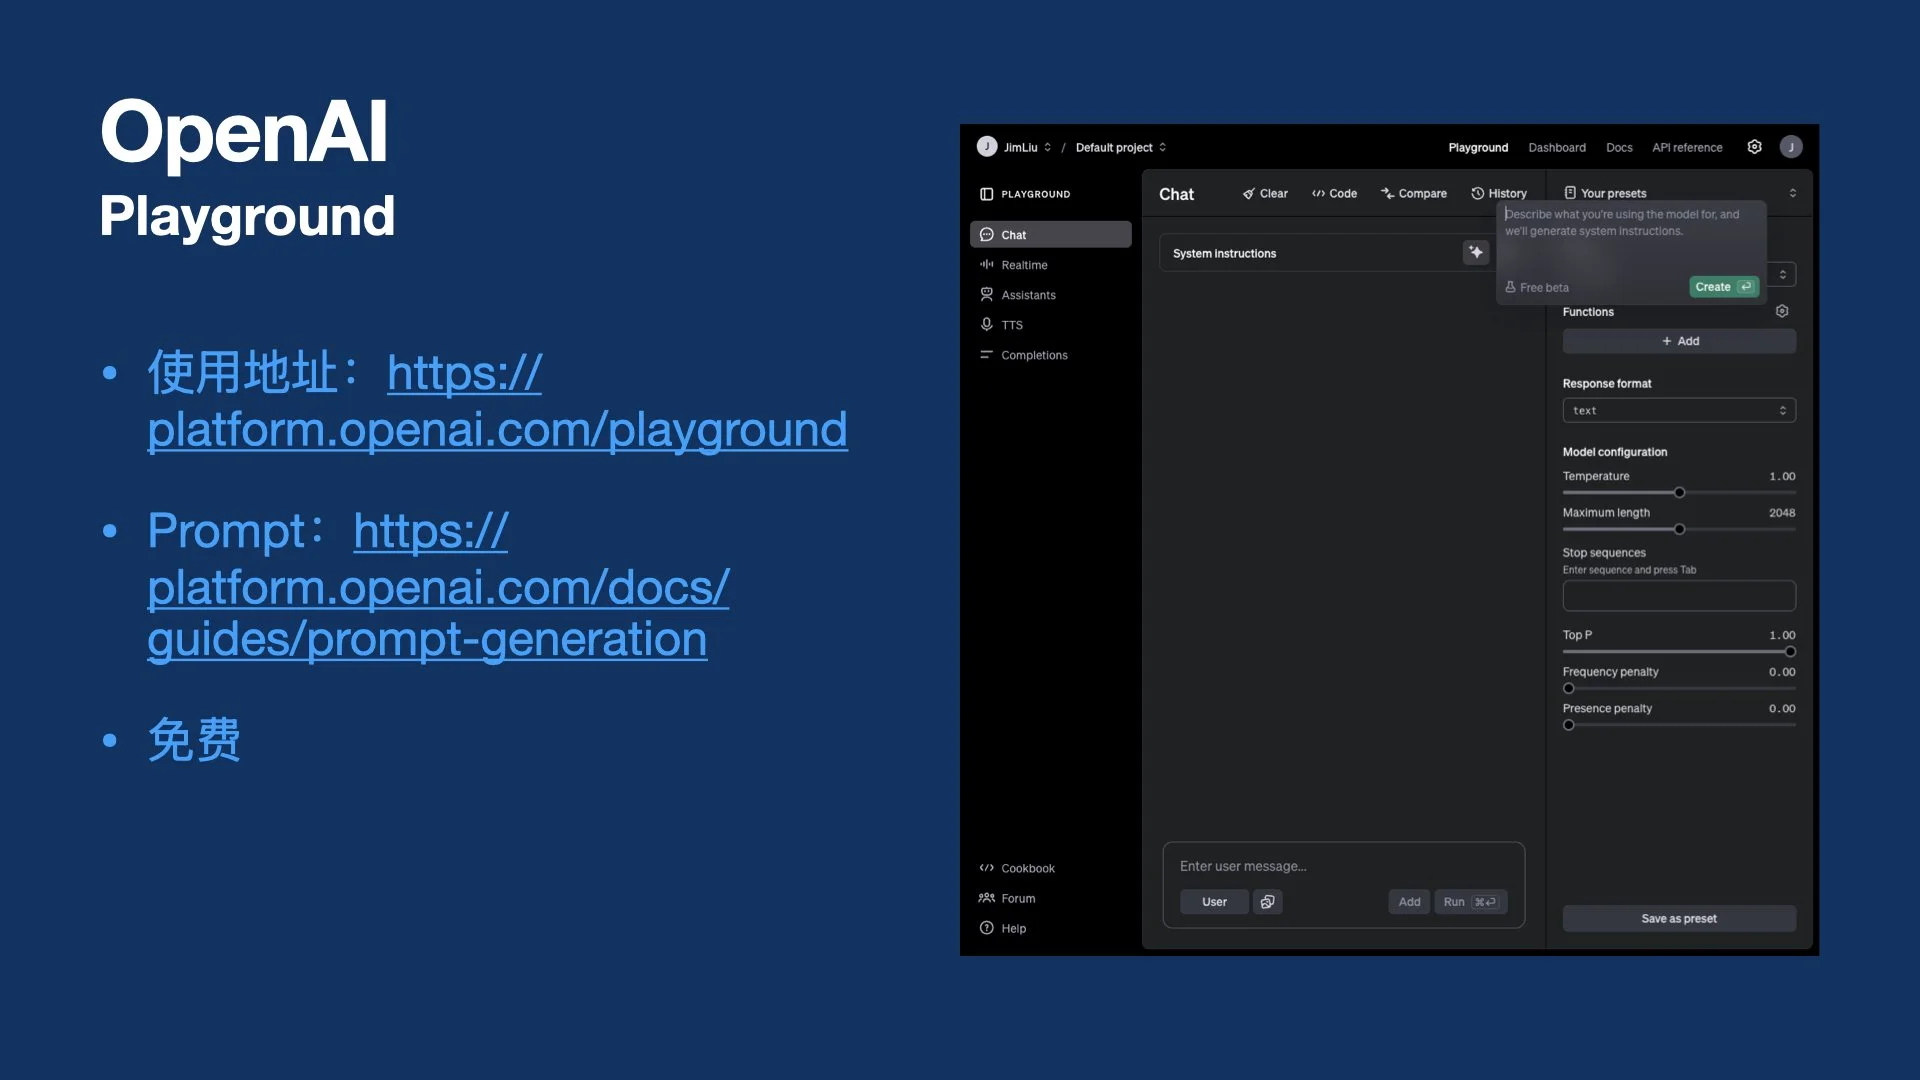This screenshot has width=1920, height=1080.
Task: Open the API reference menu item
Action: click(1687, 147)
